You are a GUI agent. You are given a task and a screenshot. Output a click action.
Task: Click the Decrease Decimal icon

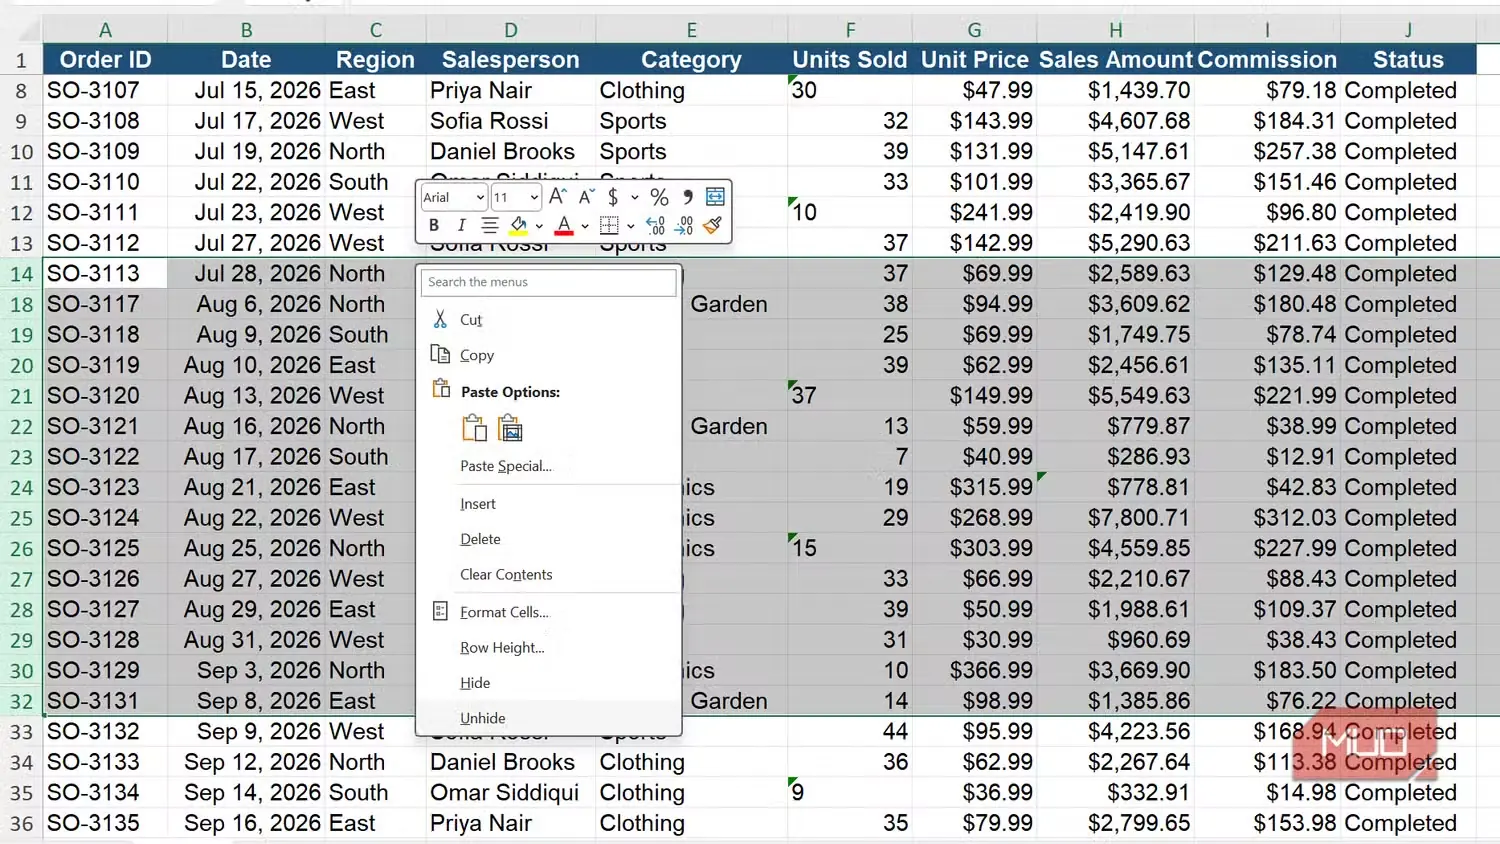point(684,226)
